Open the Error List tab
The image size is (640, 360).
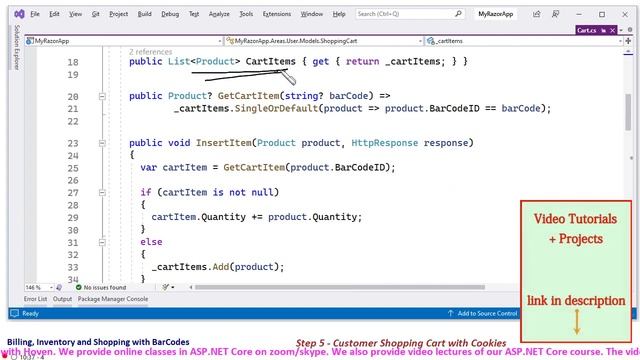36,299
